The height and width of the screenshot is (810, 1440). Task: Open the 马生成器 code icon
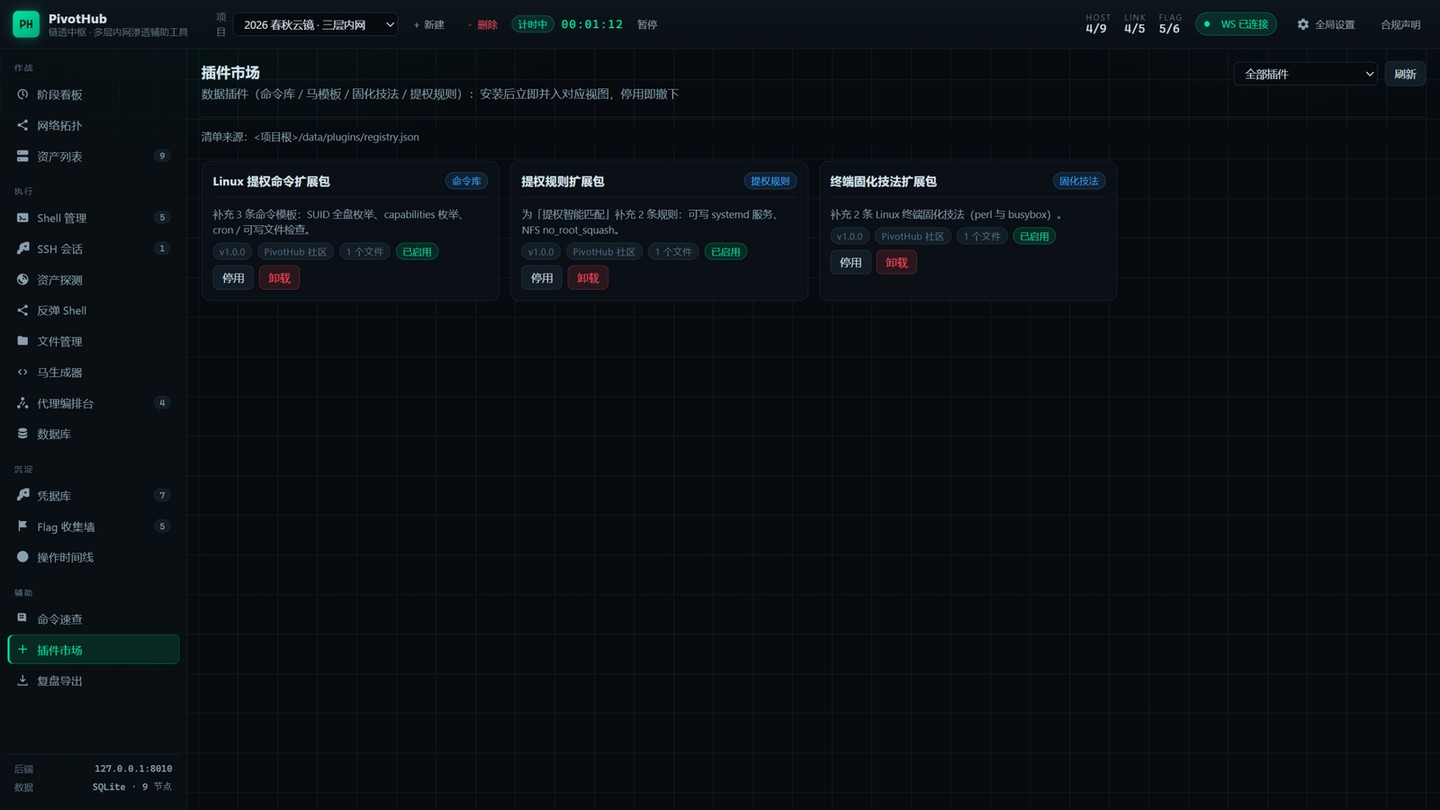23,373
